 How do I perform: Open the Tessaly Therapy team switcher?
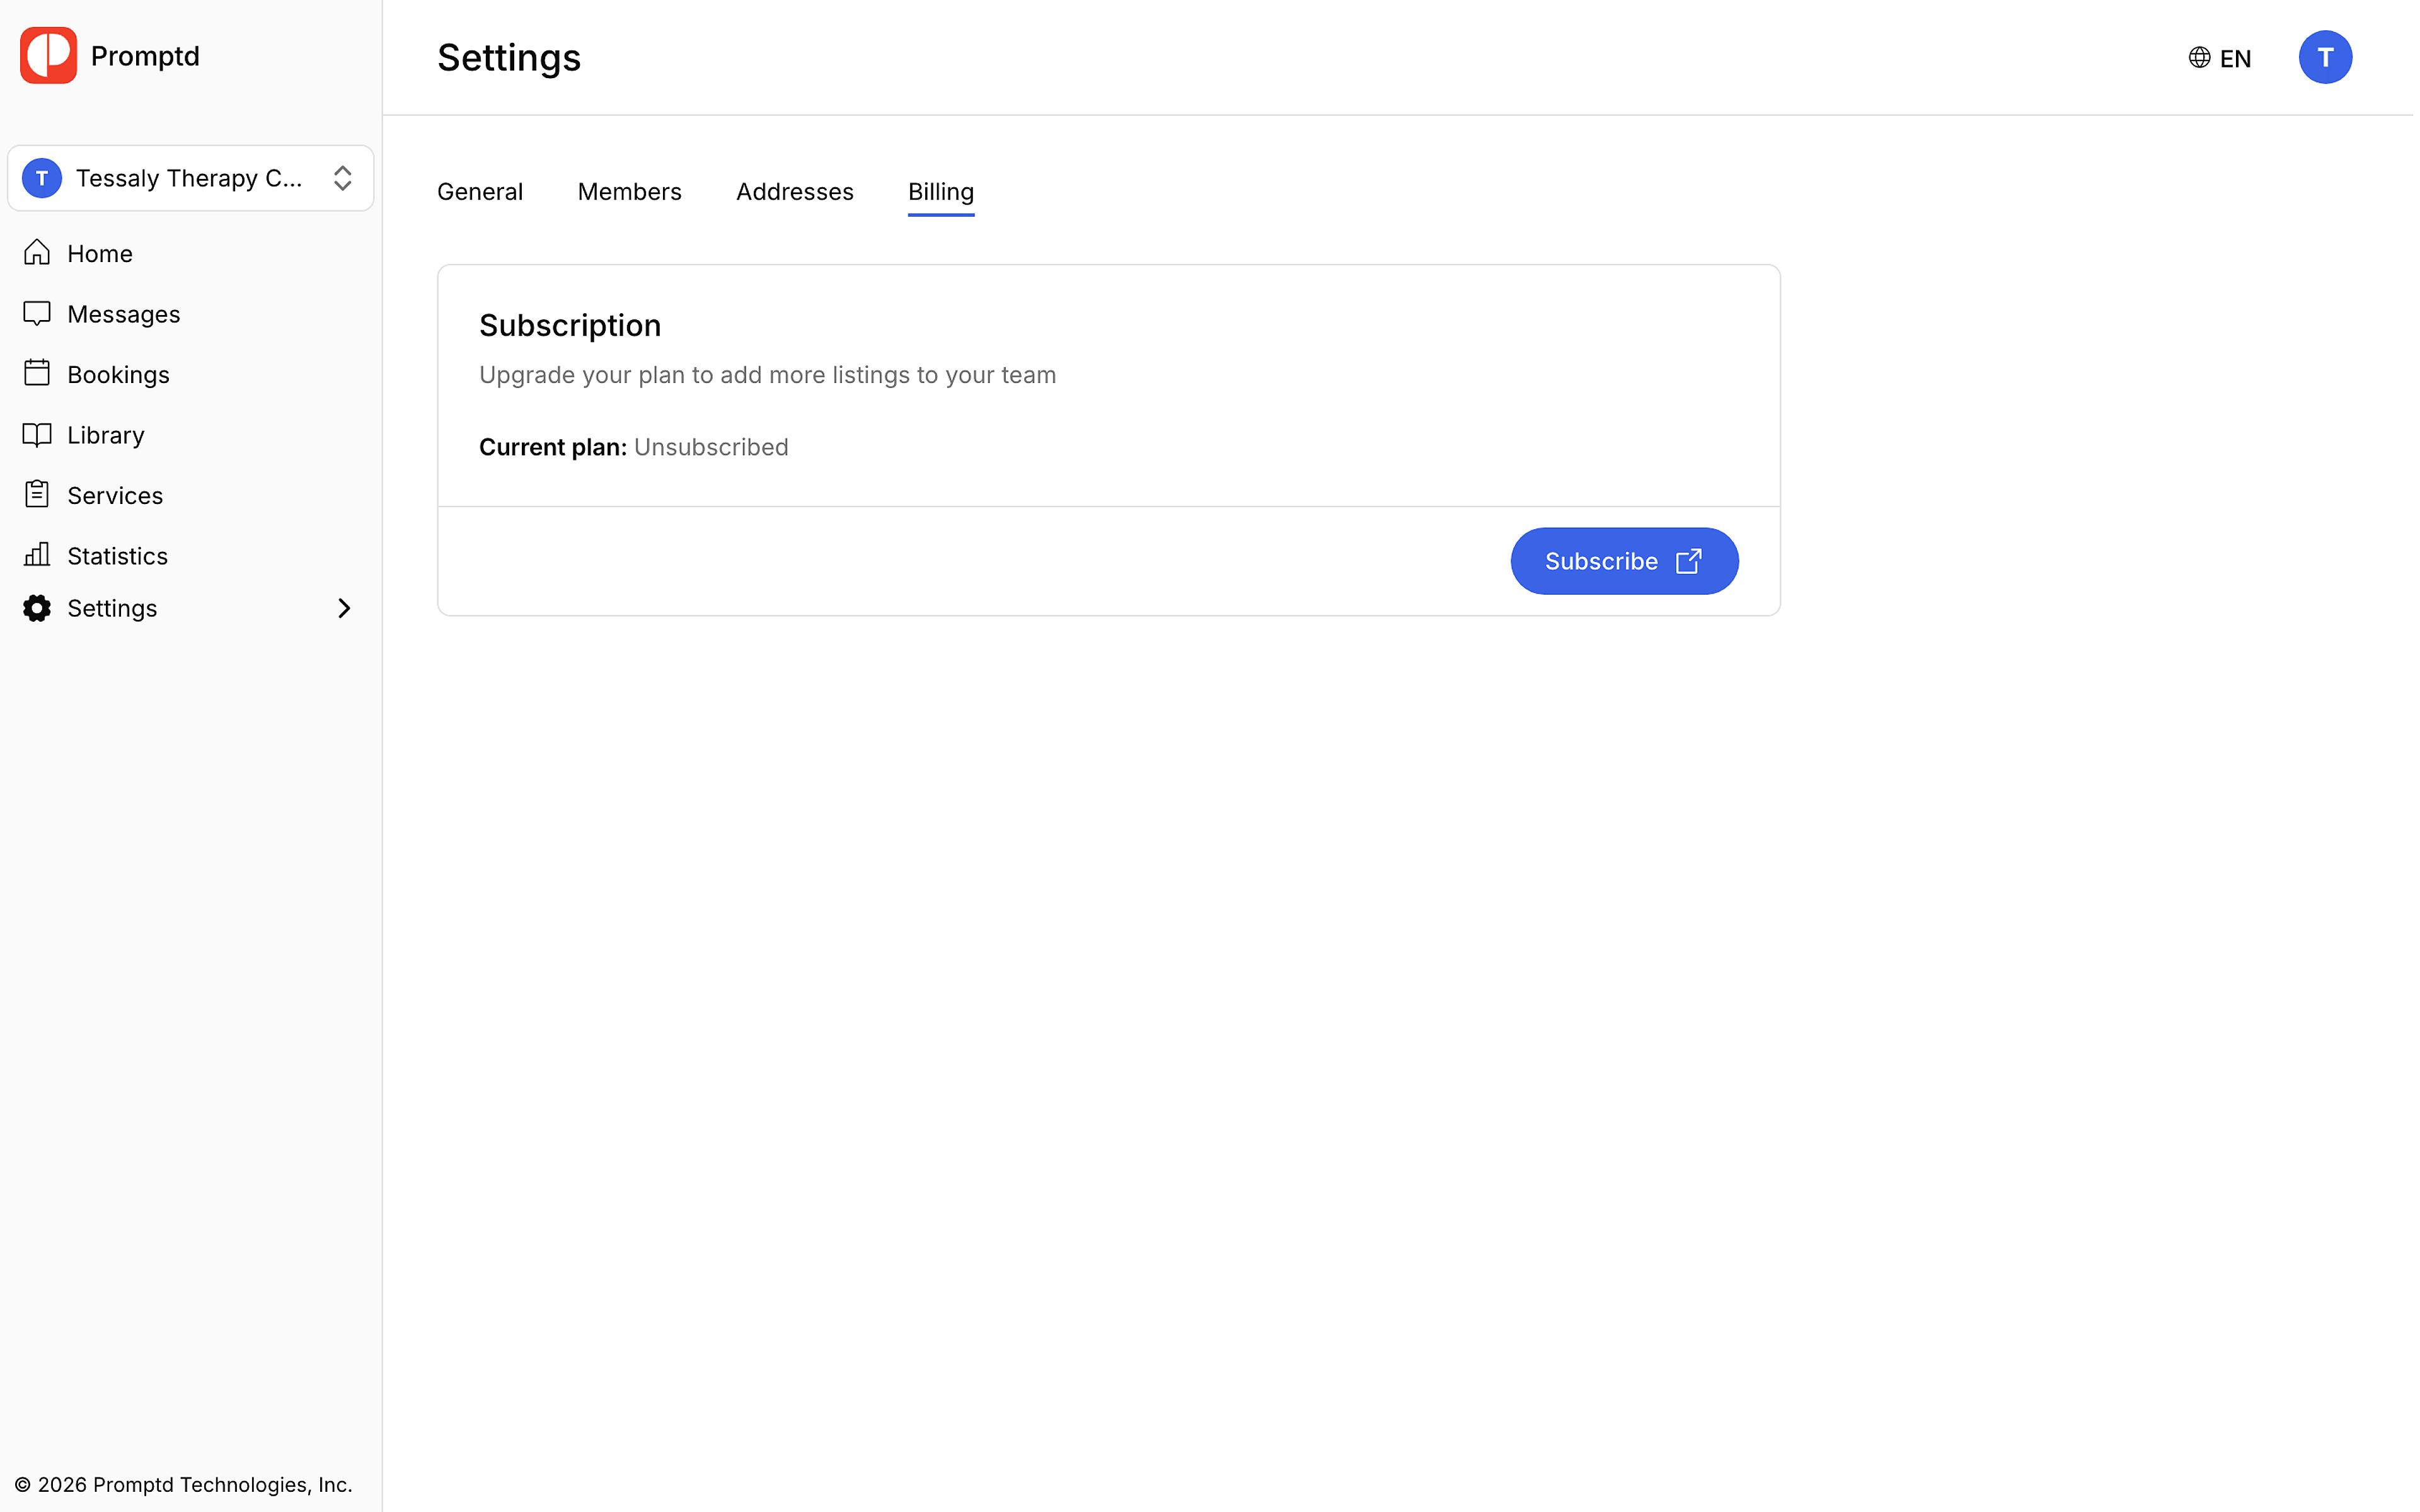[x=191, y=178]
